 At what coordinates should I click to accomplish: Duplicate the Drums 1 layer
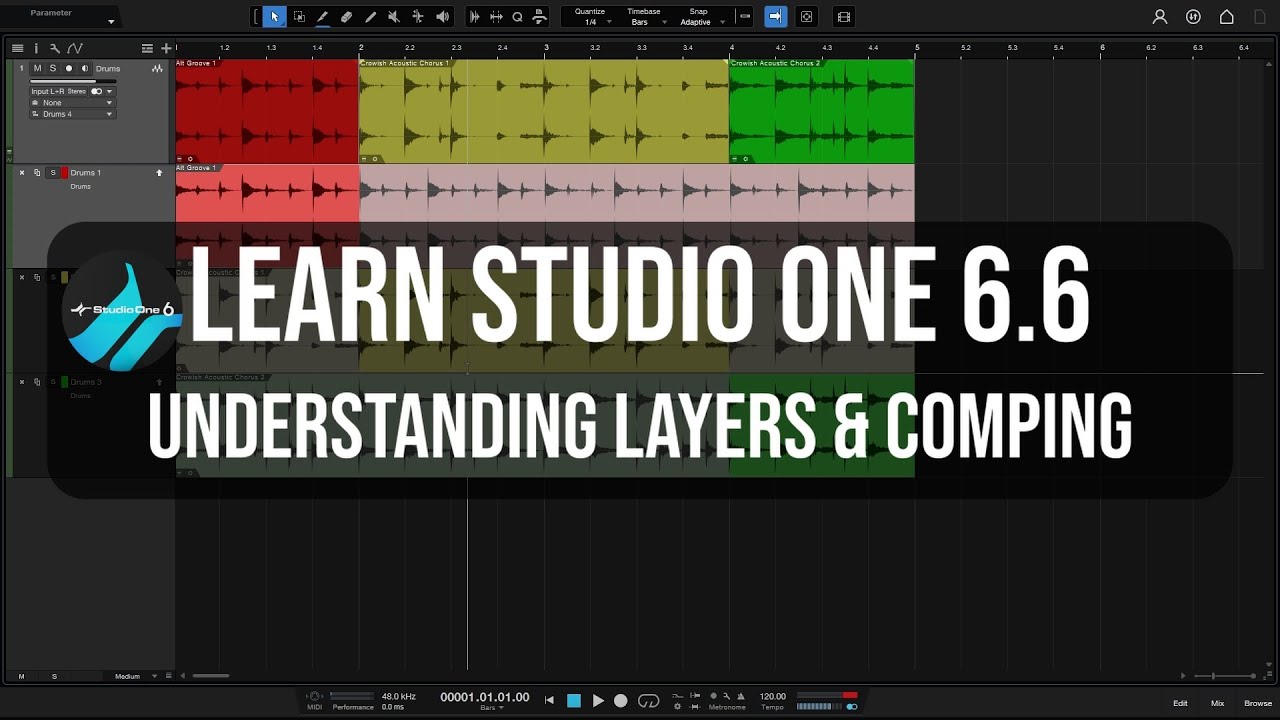(37, 173)
